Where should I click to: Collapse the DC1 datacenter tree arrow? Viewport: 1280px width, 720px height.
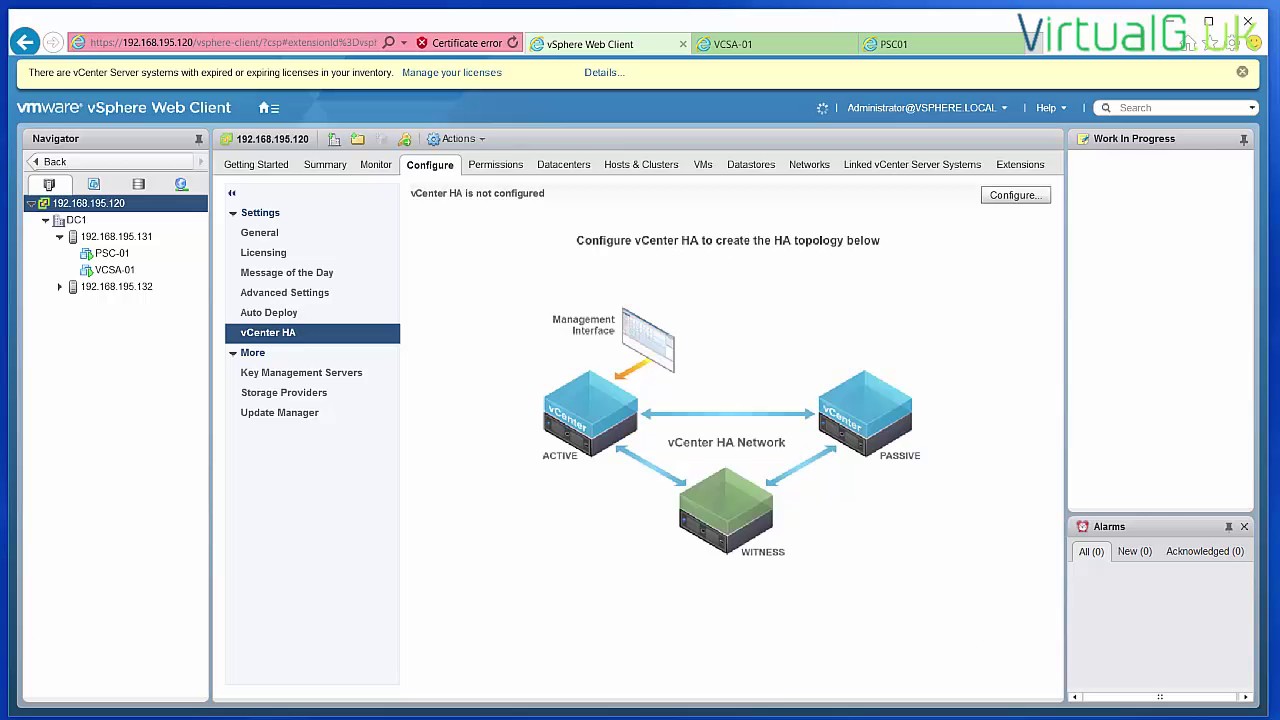(x=45, y=220)
